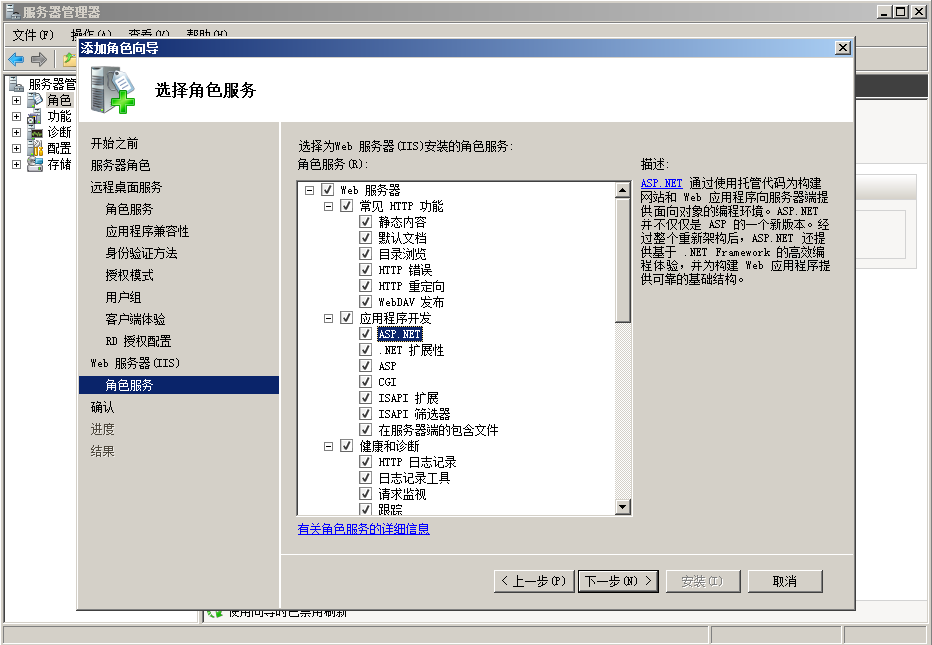932x645 pixels.
Task: Close the 添加角色向导 dialog
Action: click(842, 48)
